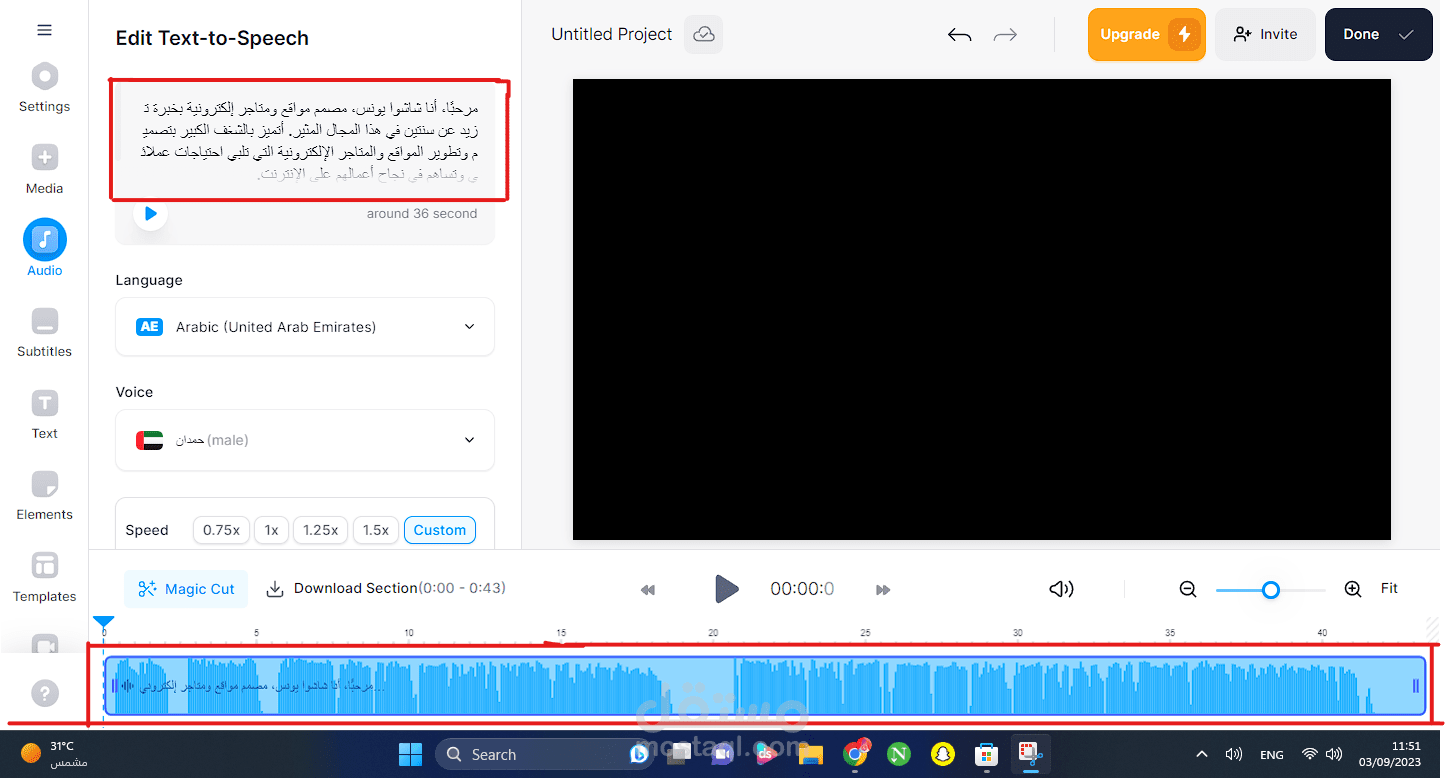Click the black video preview canvas
The height and width of the screenshot is (778, 1445).
coord(982,310)
